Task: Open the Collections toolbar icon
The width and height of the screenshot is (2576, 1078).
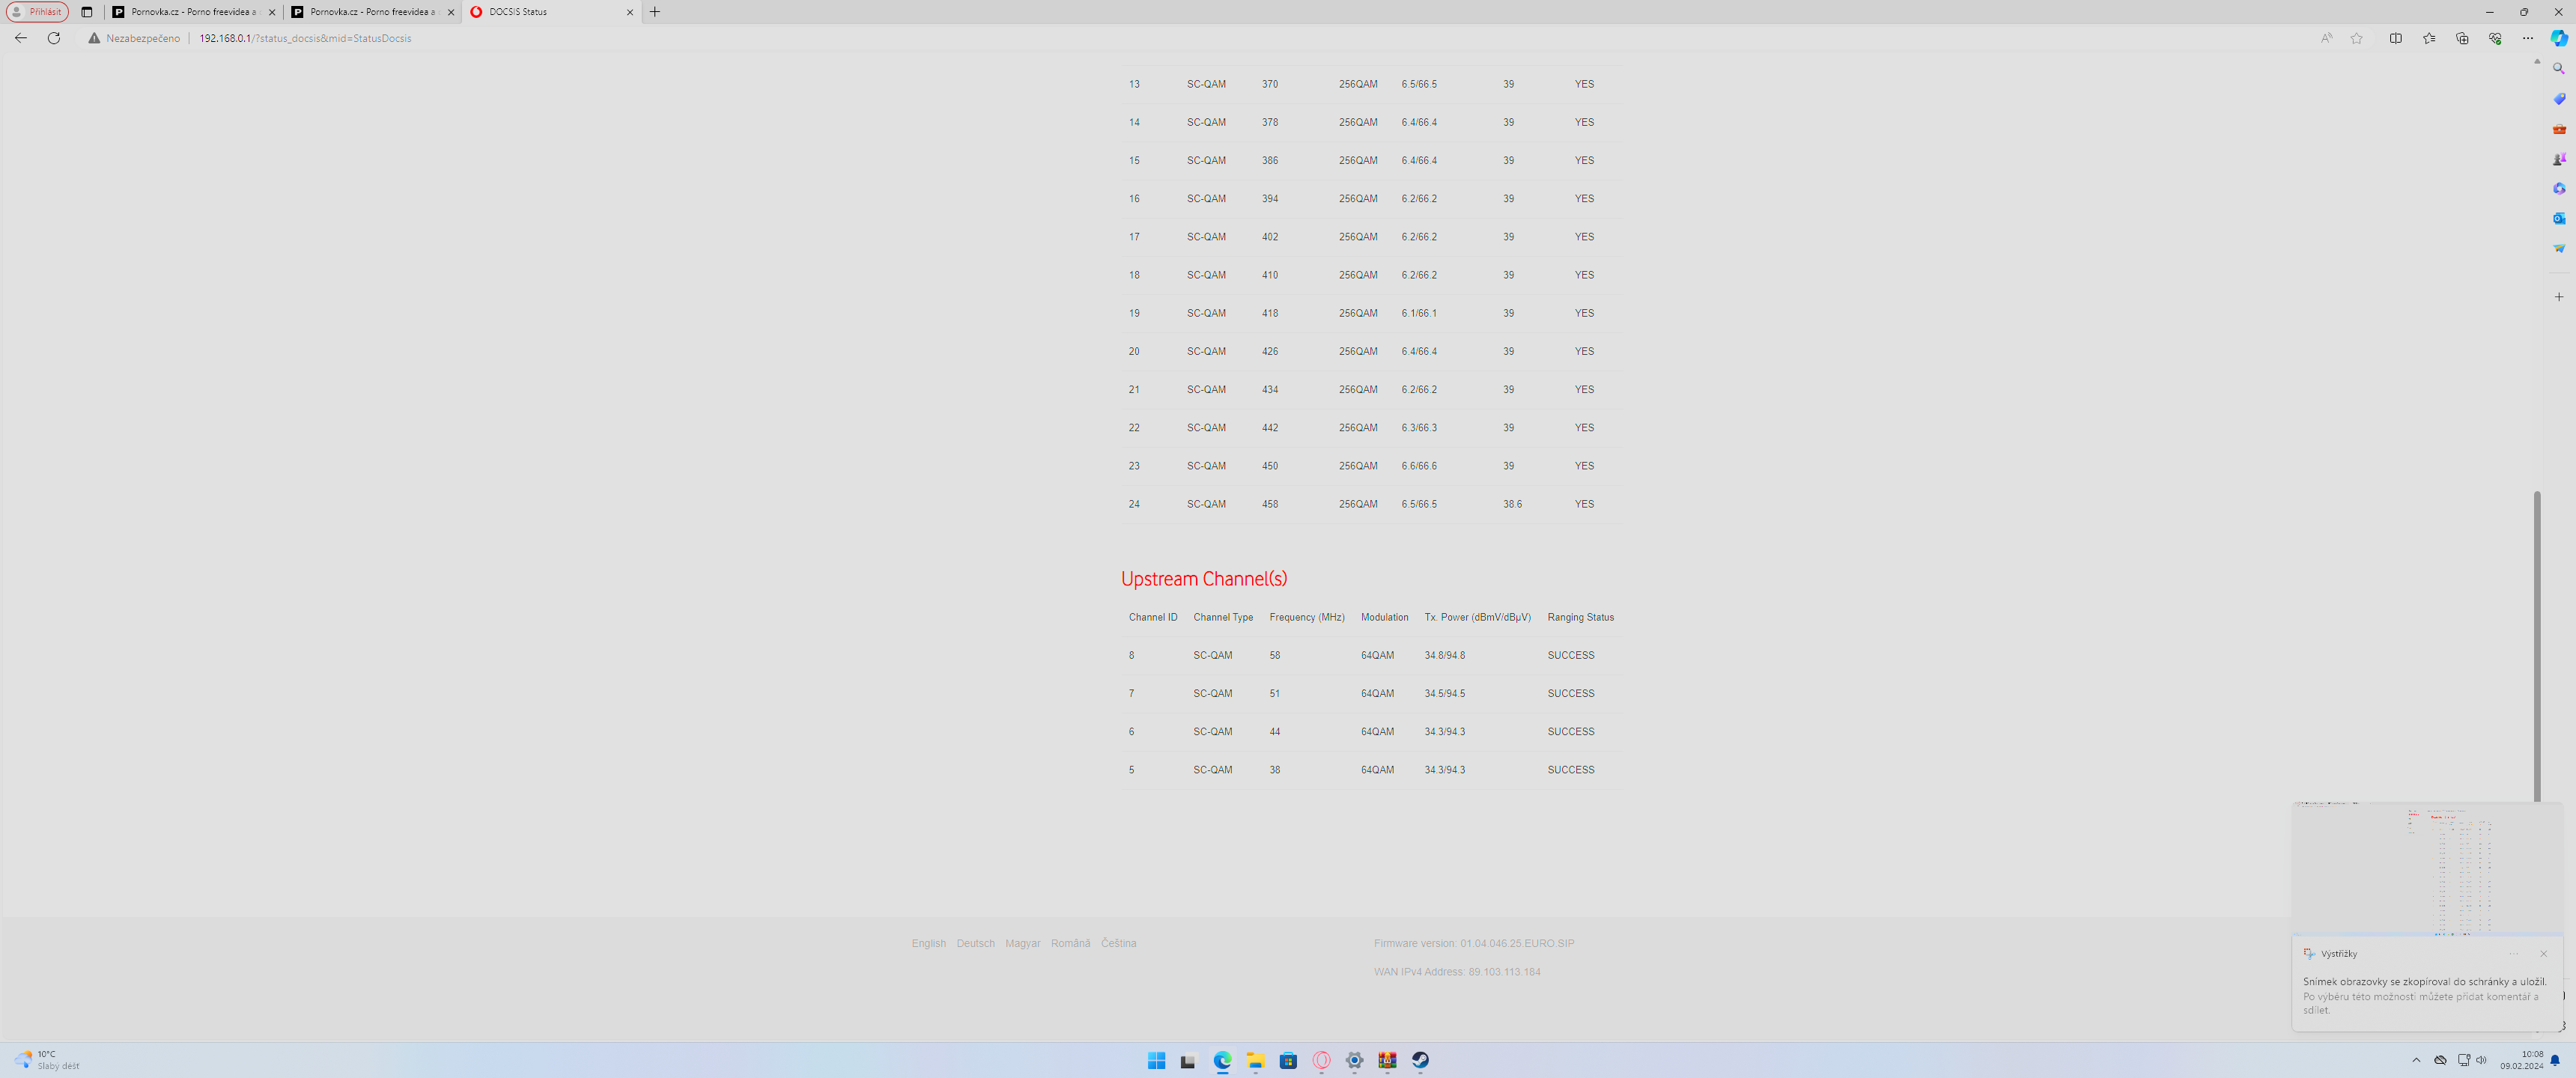Action: coord(2461,38)
